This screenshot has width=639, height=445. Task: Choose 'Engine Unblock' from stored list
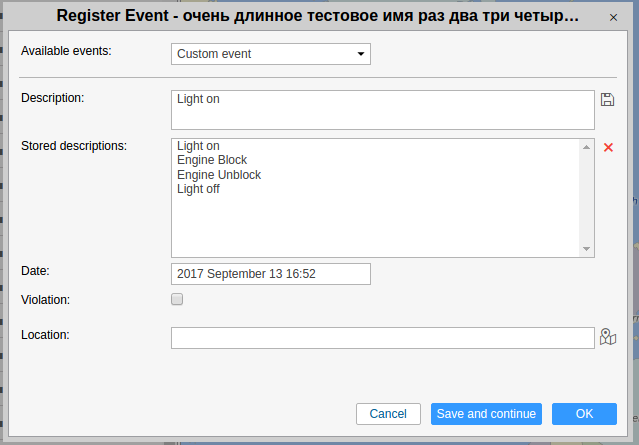point(219,175)
